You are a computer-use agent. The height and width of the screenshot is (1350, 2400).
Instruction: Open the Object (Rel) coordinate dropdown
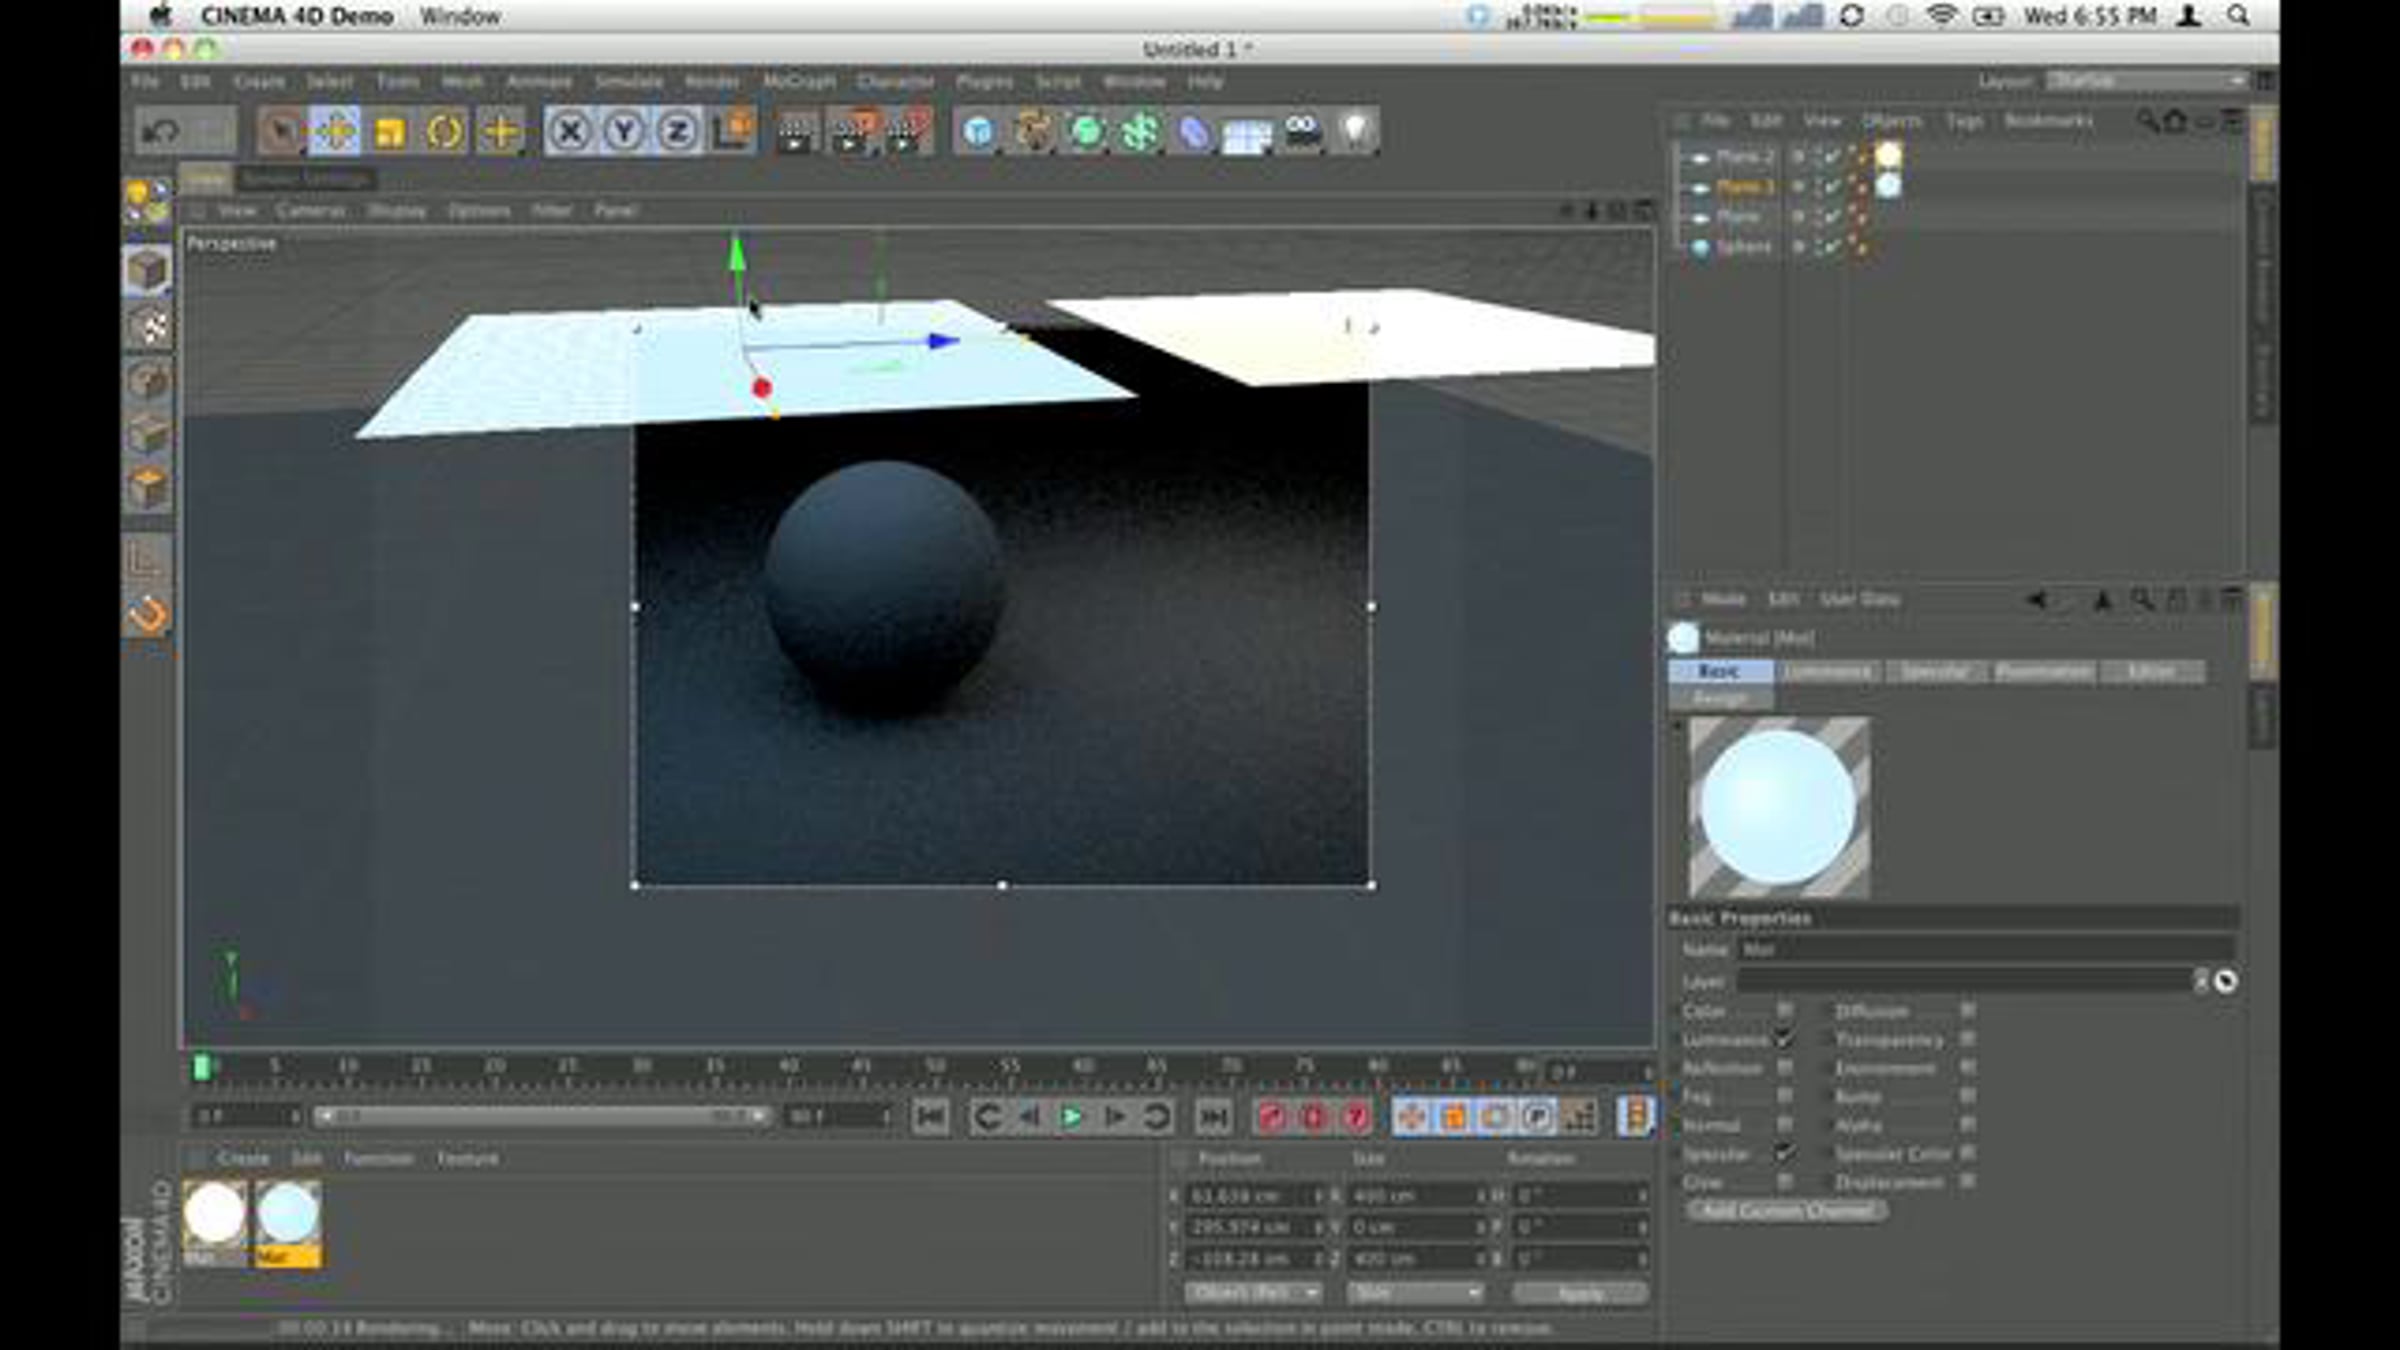[x=1254, y=1293]
